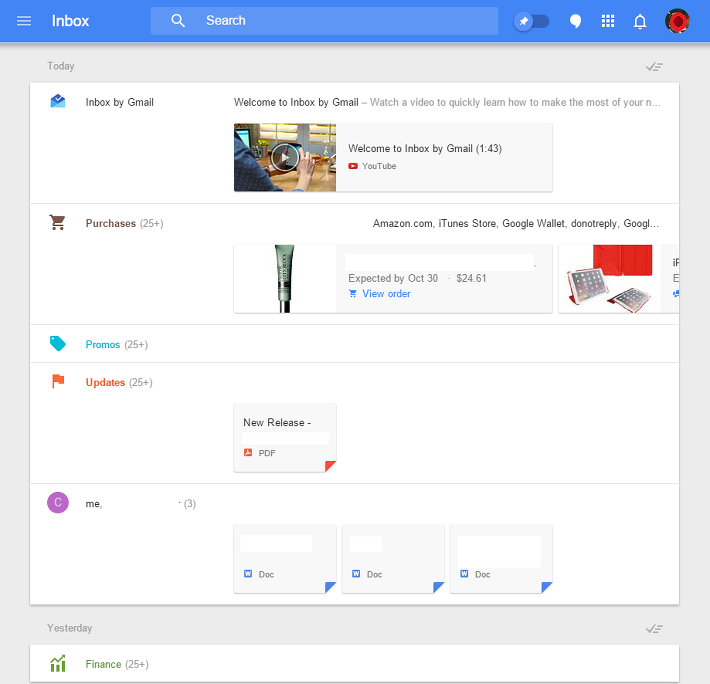Screen dimensions: 710x684
Task: Open the second Doc attachment card
Action: pos(393,559)
